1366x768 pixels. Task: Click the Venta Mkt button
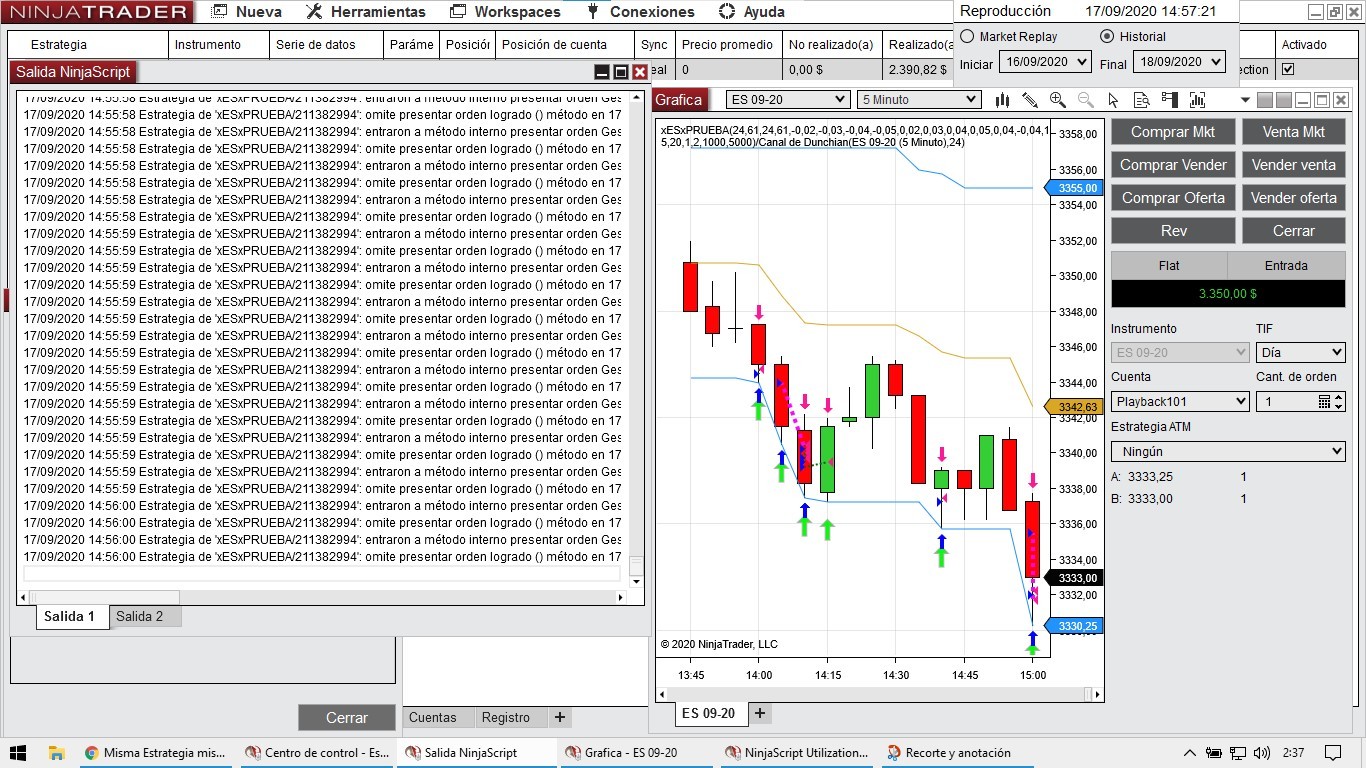tap(1294, 132)
